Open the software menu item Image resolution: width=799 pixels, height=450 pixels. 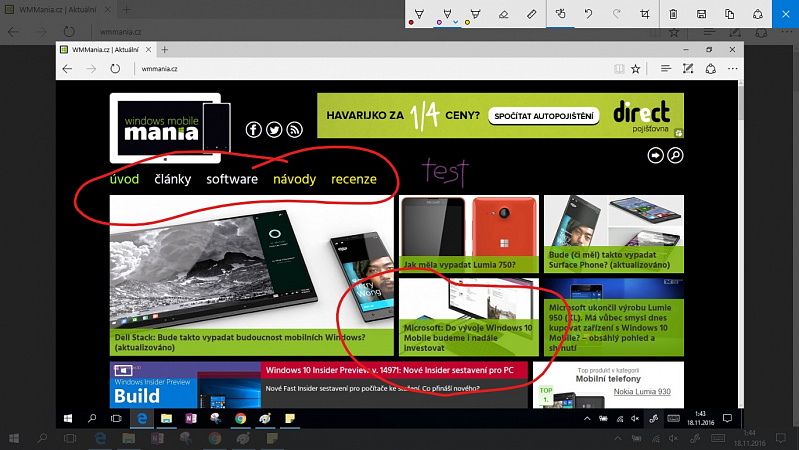(232, 179)
